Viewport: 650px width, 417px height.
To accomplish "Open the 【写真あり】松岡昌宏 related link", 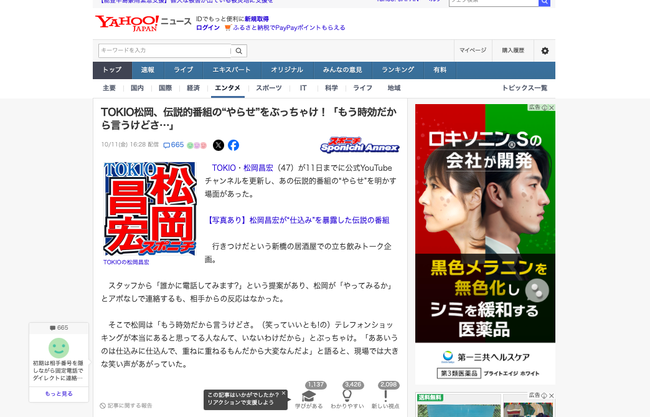I will click(x=297, y=220).
